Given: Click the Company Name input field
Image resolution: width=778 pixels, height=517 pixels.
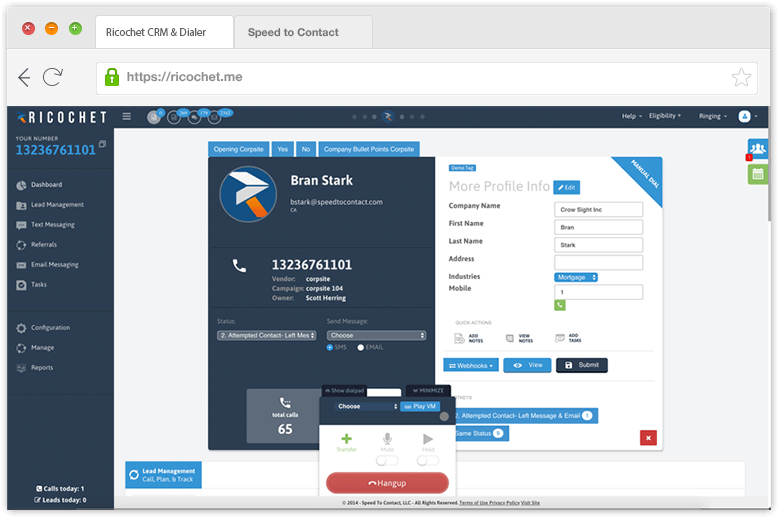Looking at the screenshot, I should [598, 209].
